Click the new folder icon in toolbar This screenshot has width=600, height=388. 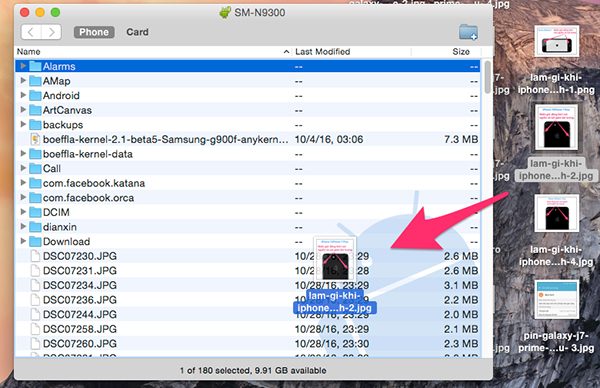tap(468, 32)
